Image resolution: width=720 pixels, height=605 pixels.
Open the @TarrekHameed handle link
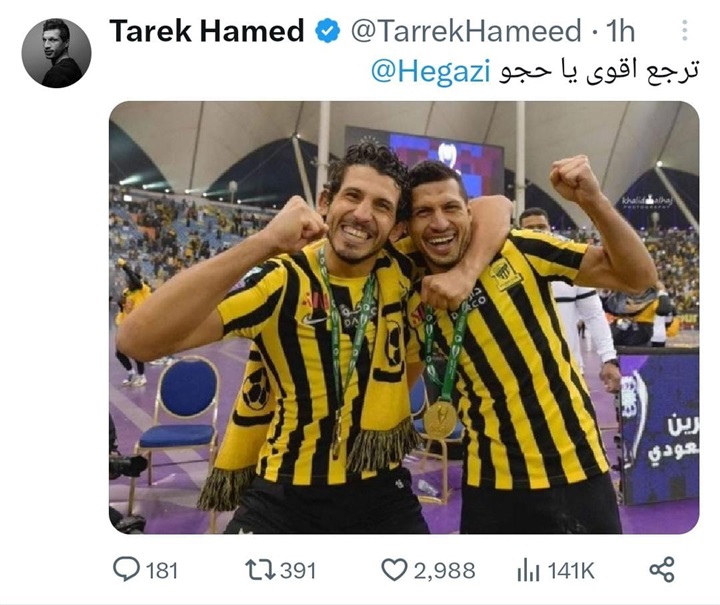[466, 31]
